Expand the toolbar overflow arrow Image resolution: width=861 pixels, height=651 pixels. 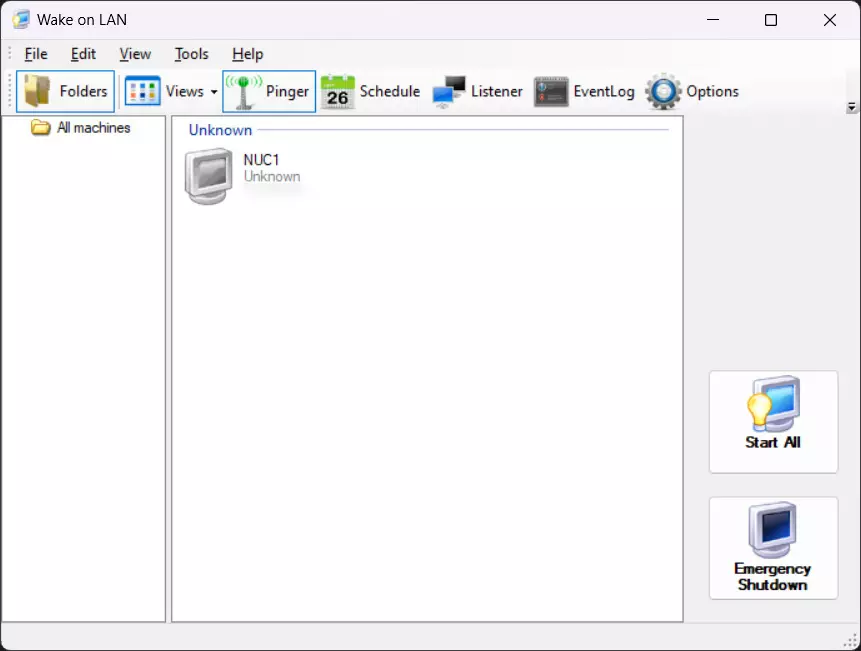point(852,107)
